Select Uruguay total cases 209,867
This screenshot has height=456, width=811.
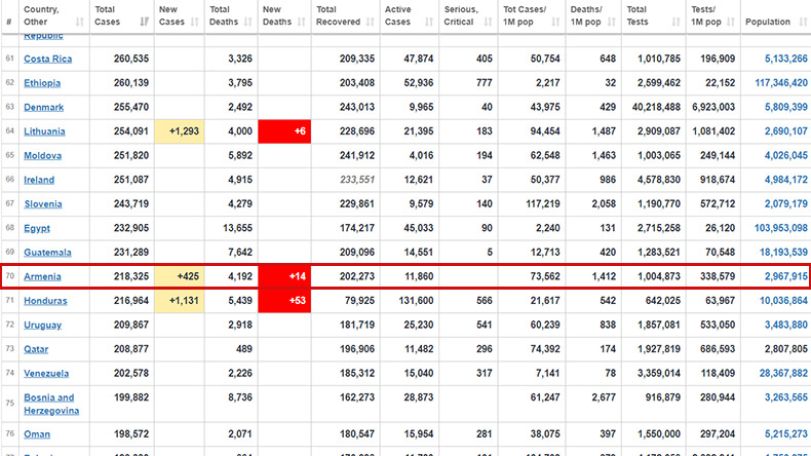[131, 325]
